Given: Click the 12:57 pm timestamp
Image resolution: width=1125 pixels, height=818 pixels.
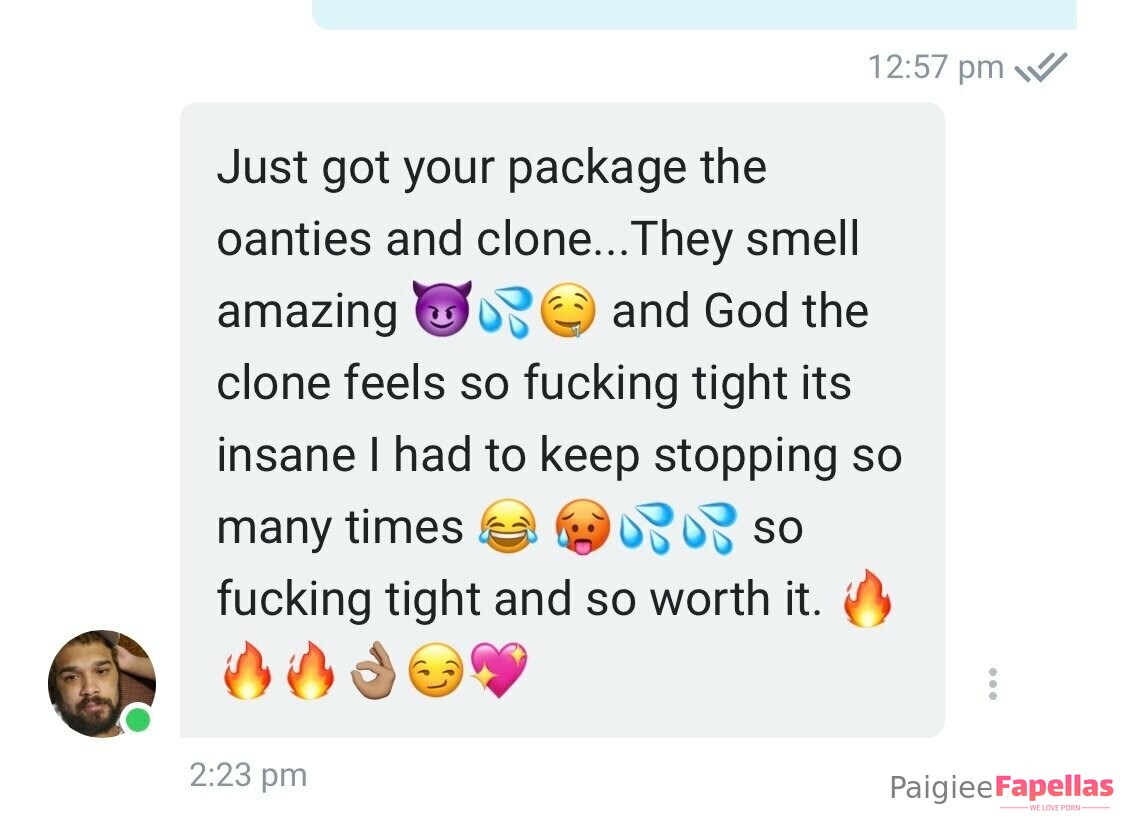Looking at the screenshot, I should [x=936, y=67].
